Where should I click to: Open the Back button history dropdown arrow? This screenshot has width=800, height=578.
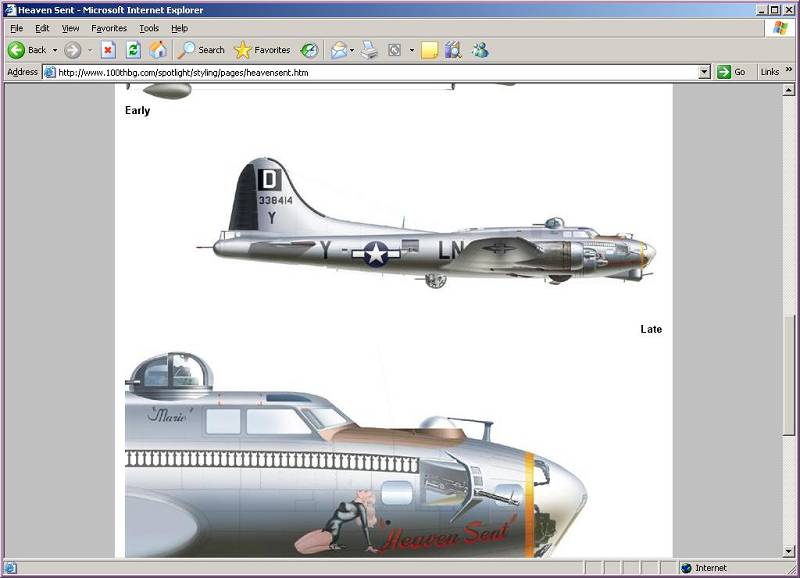point(55,50)
